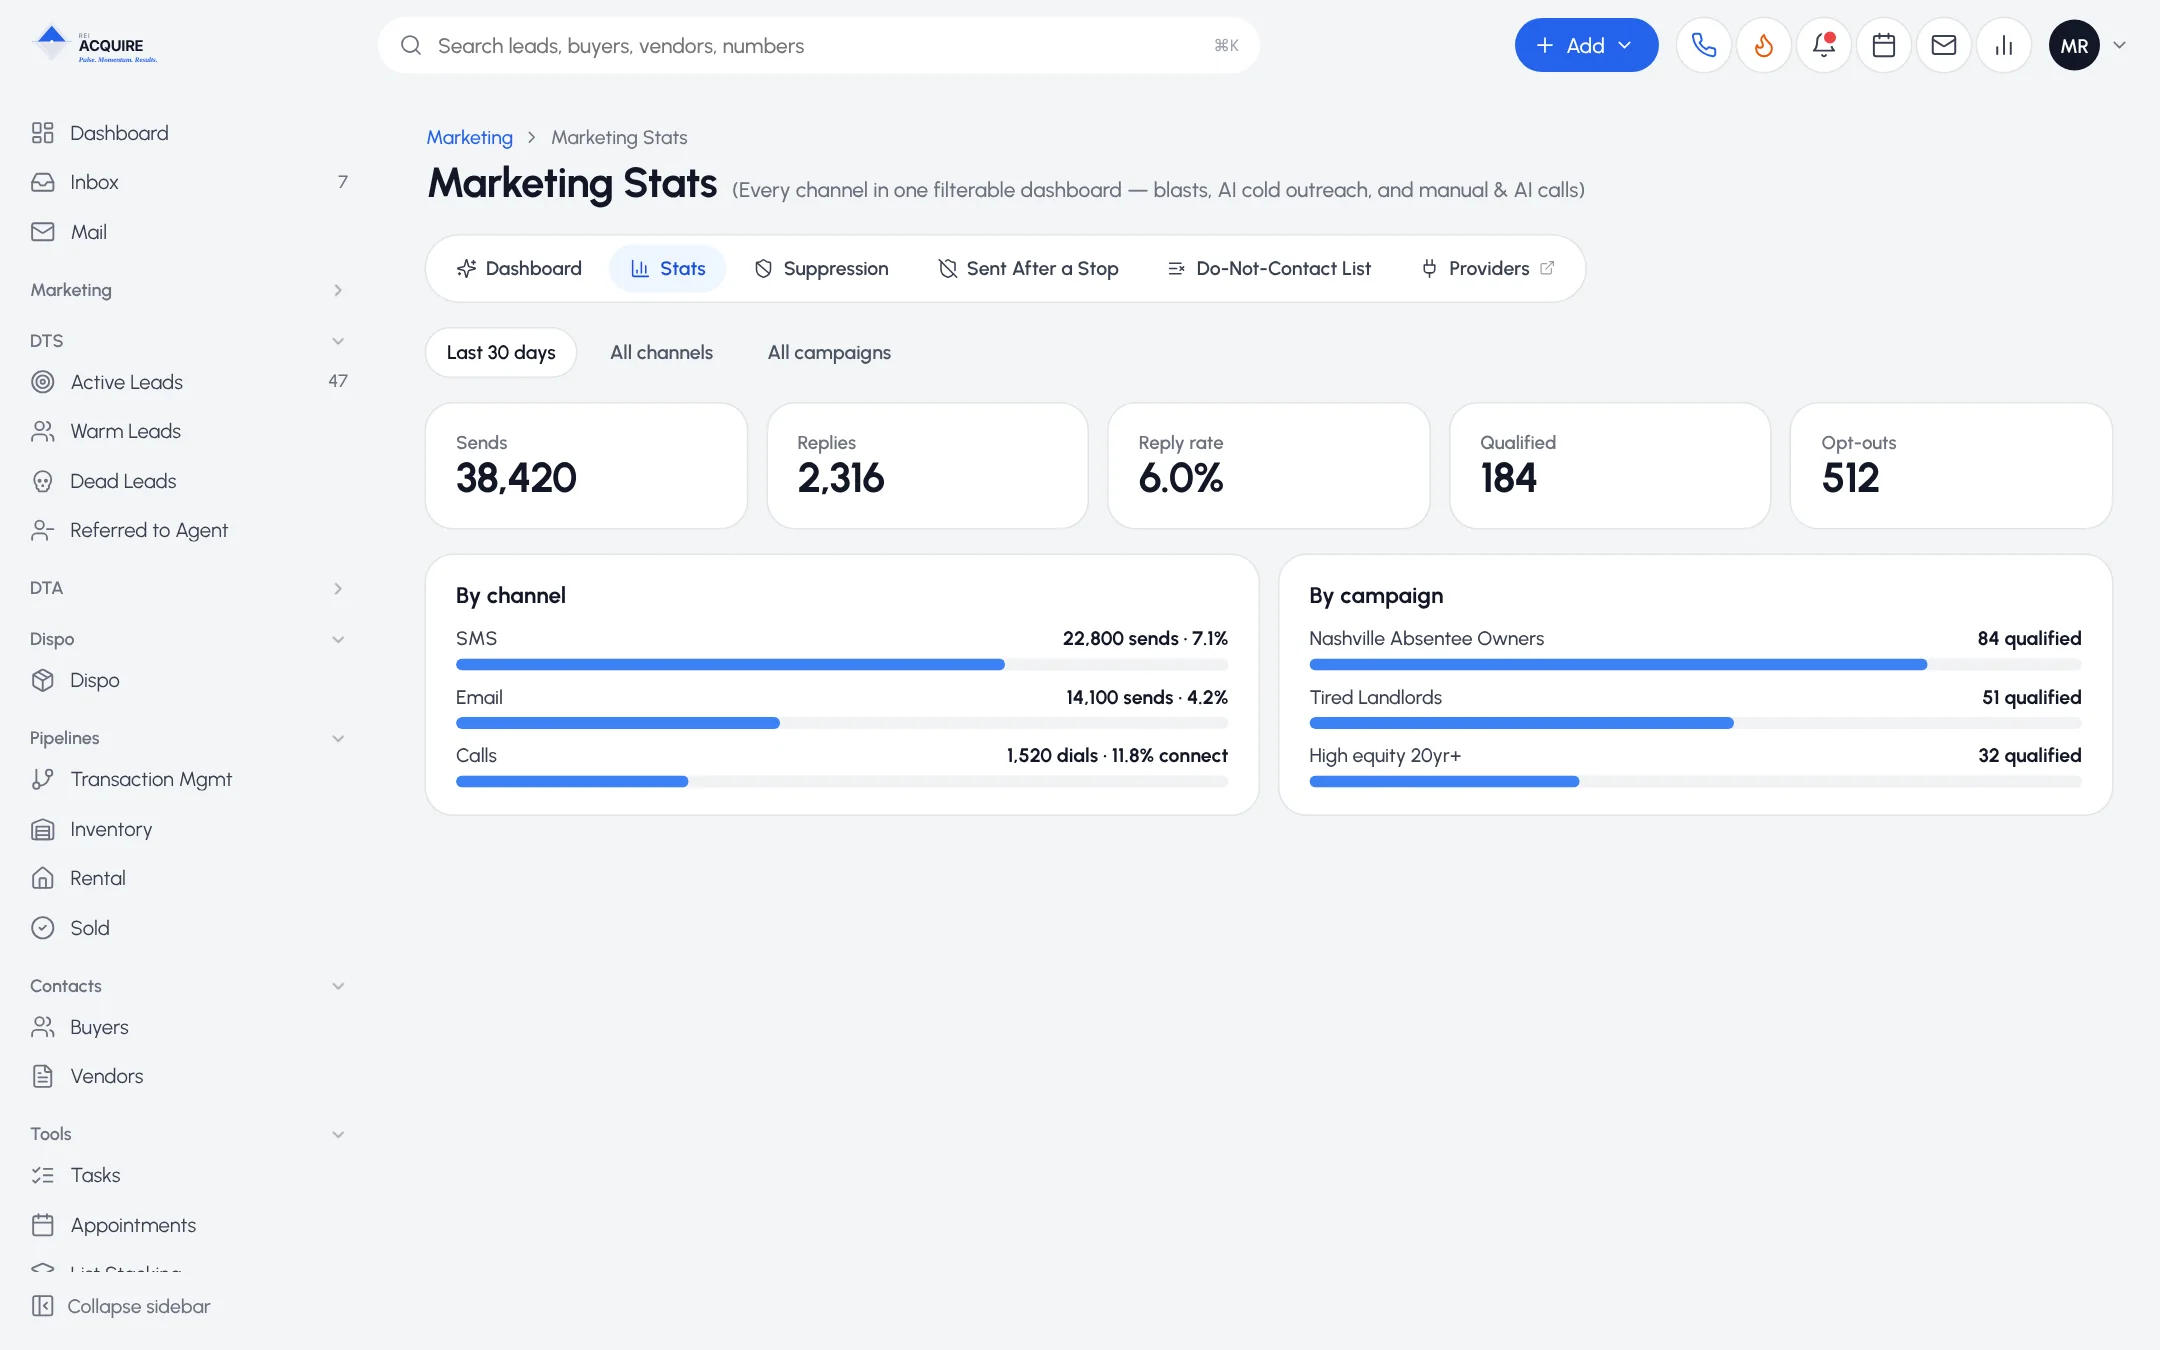Open Tasks tool
2160x1350 pixels.
coord(189,1175)
